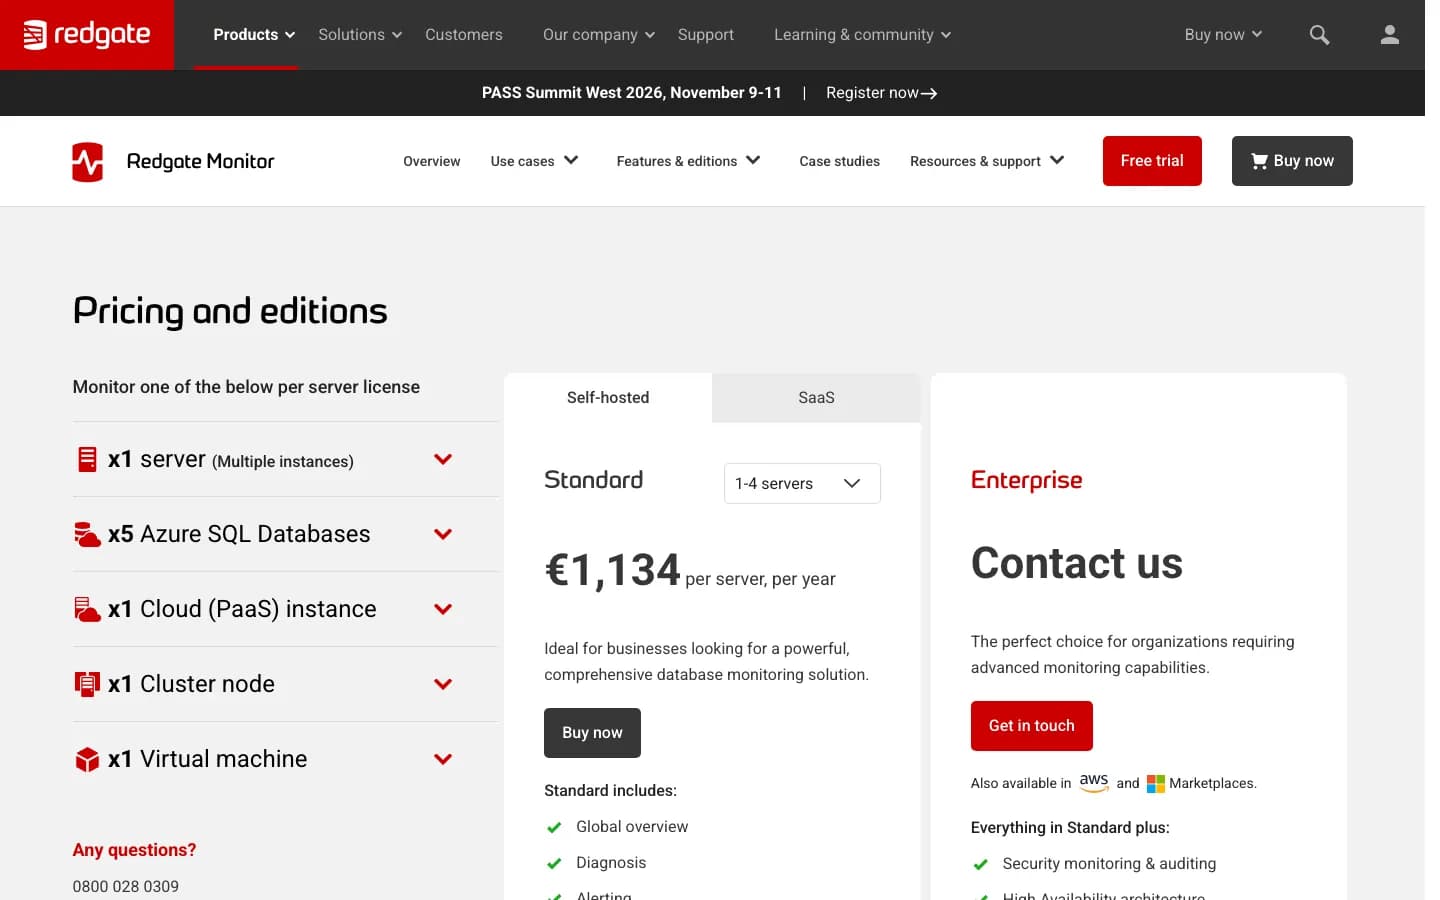Open the user account icon
This screenshot has height=900, width=1440.
click(x=1389, y=35)
